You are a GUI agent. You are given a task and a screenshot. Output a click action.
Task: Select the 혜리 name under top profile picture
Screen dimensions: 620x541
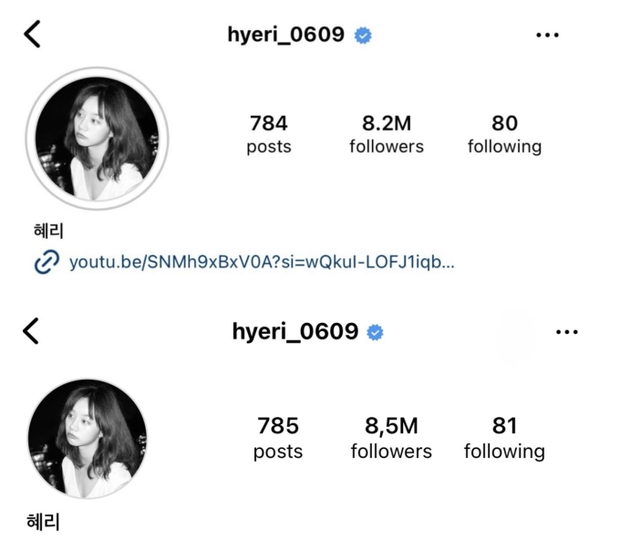48,231
